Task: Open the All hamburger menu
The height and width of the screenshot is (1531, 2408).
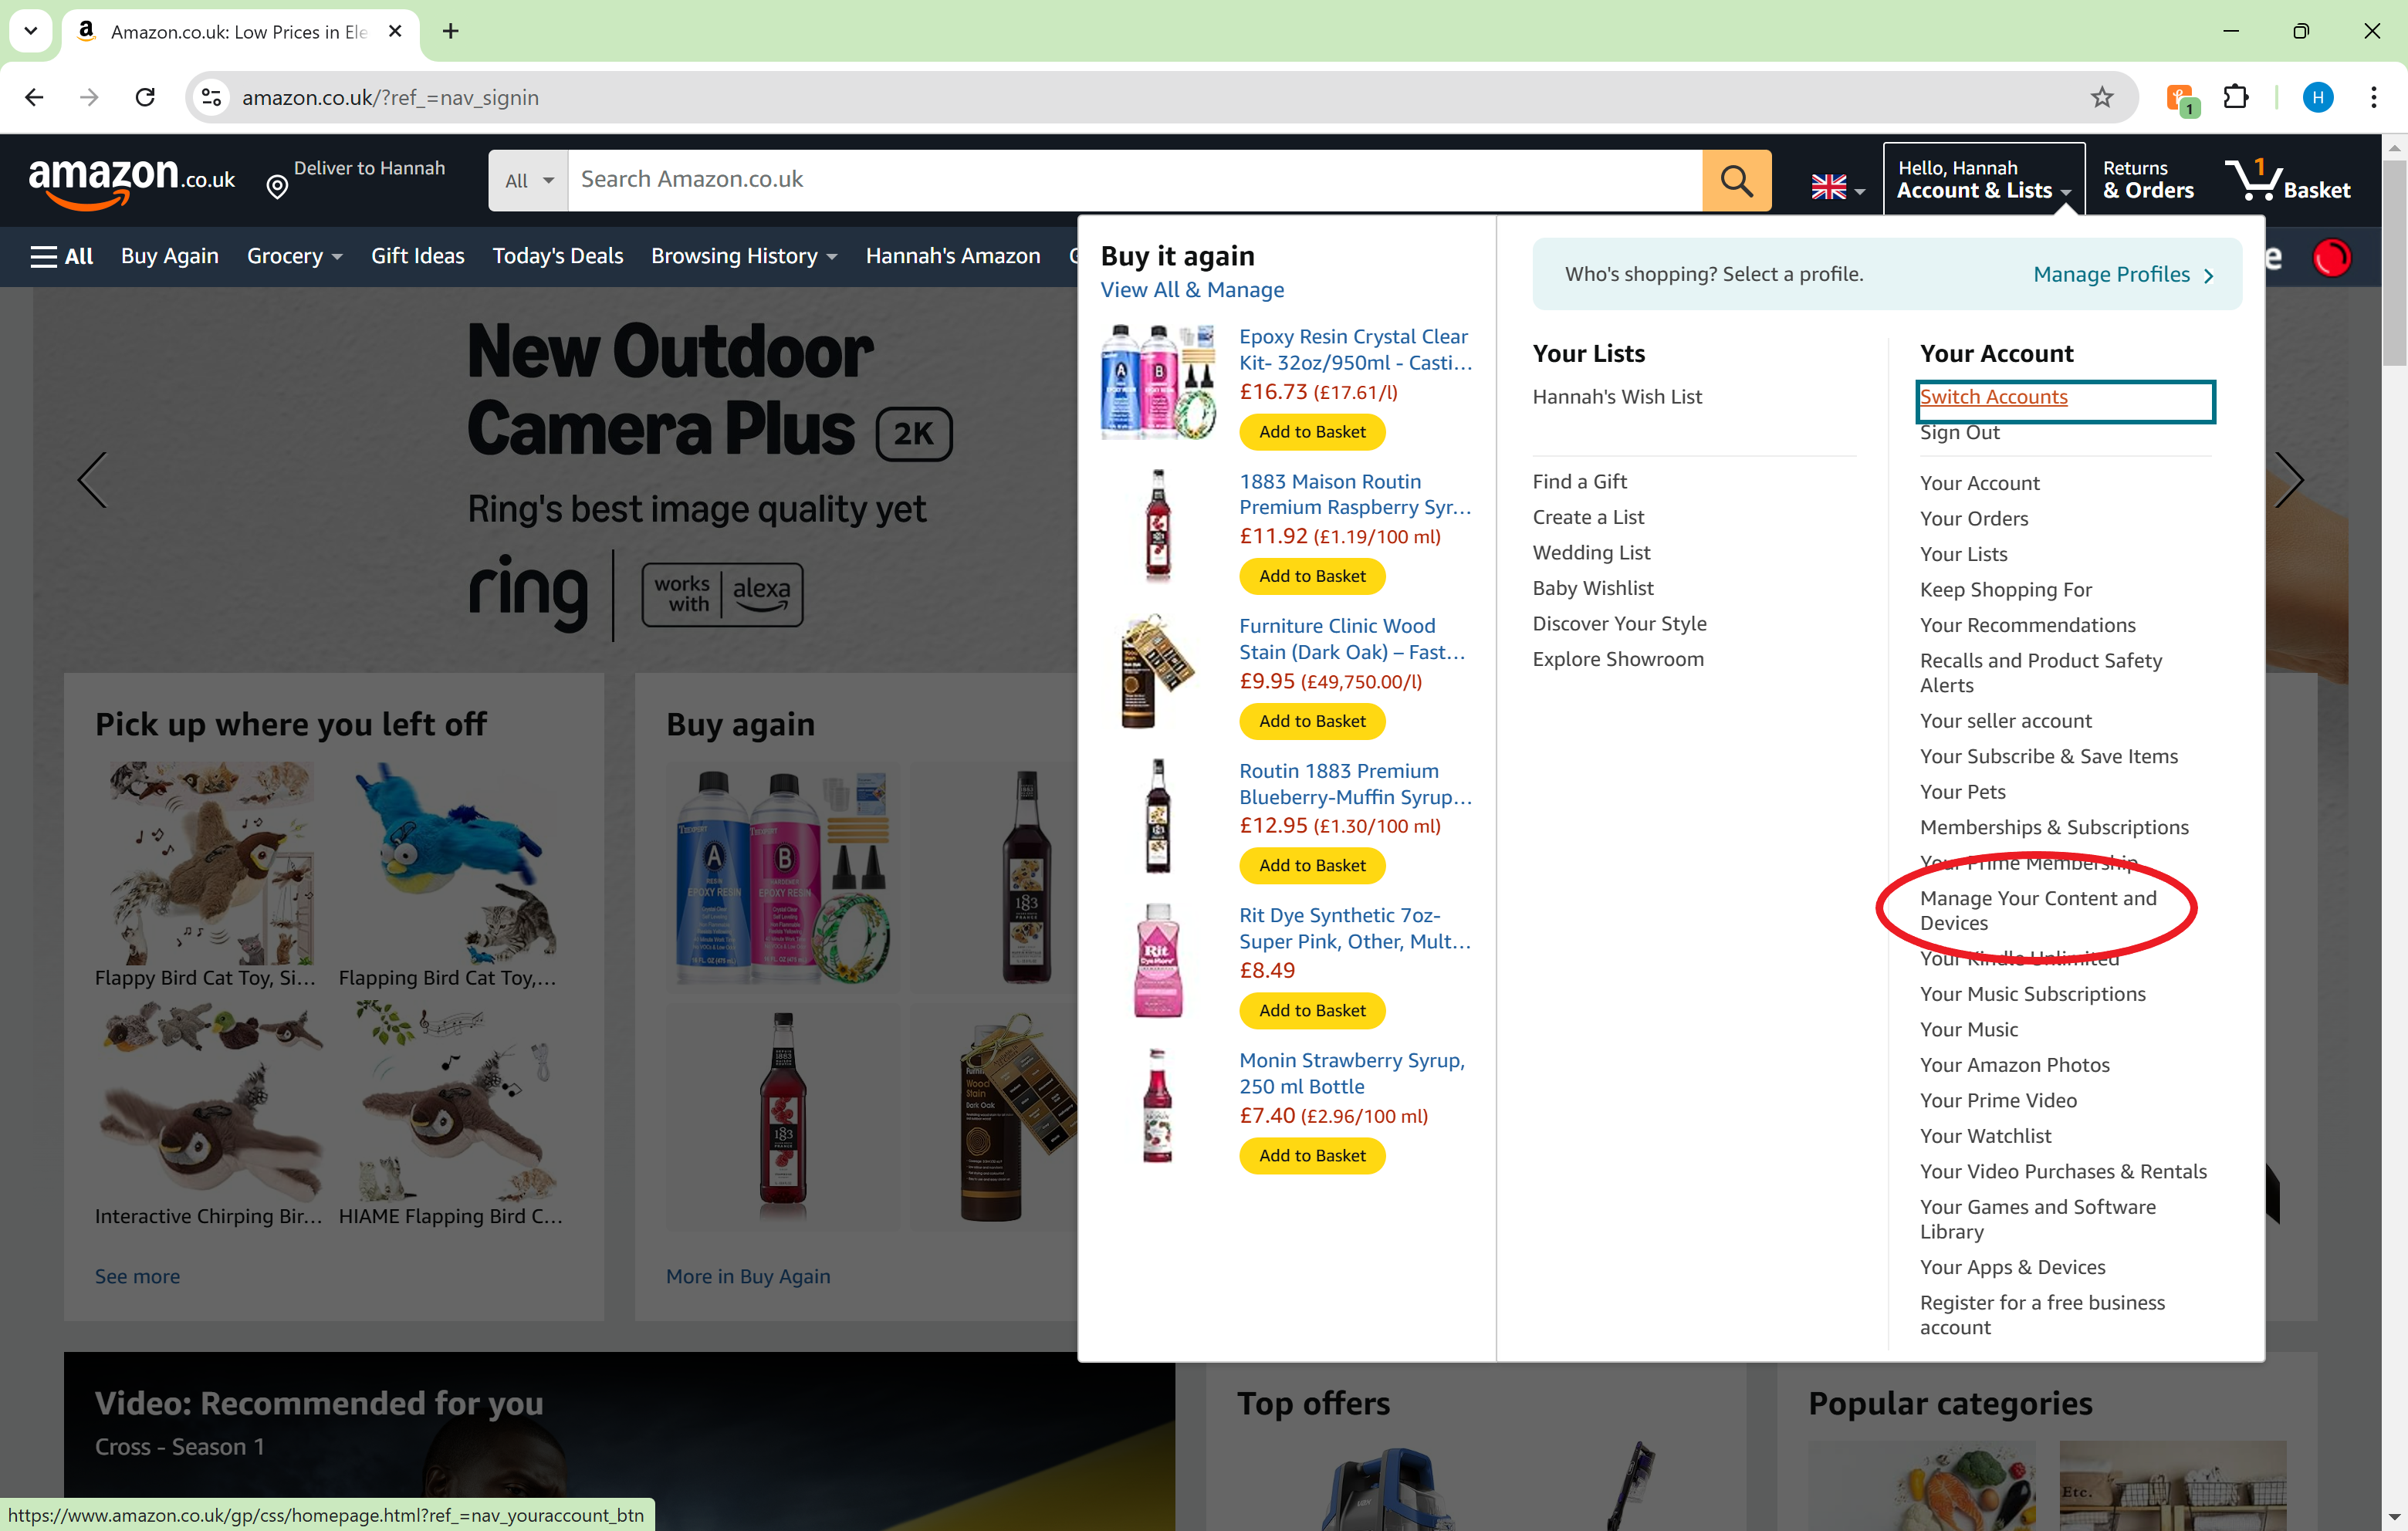Action: point(62,256)
